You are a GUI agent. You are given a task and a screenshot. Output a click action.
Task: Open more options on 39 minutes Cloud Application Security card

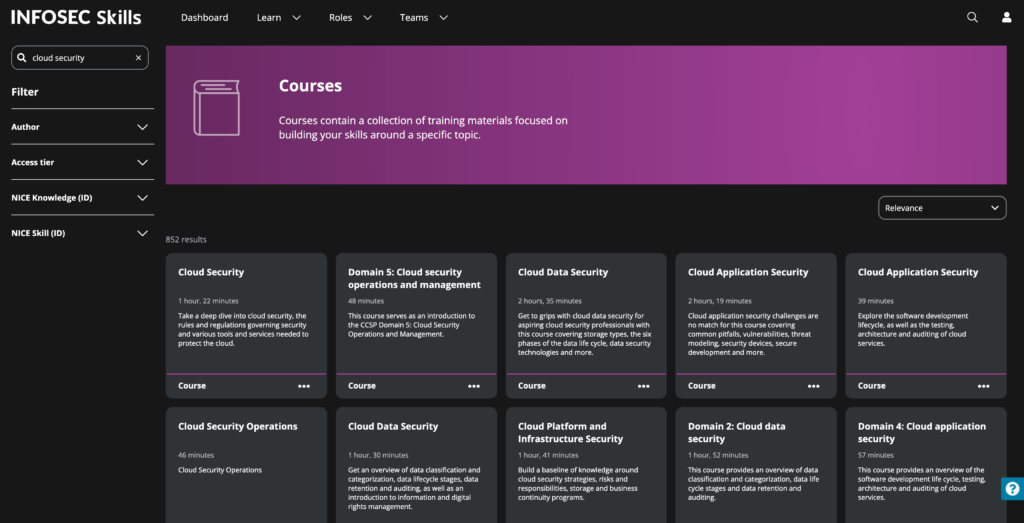[x=983, y=386]
